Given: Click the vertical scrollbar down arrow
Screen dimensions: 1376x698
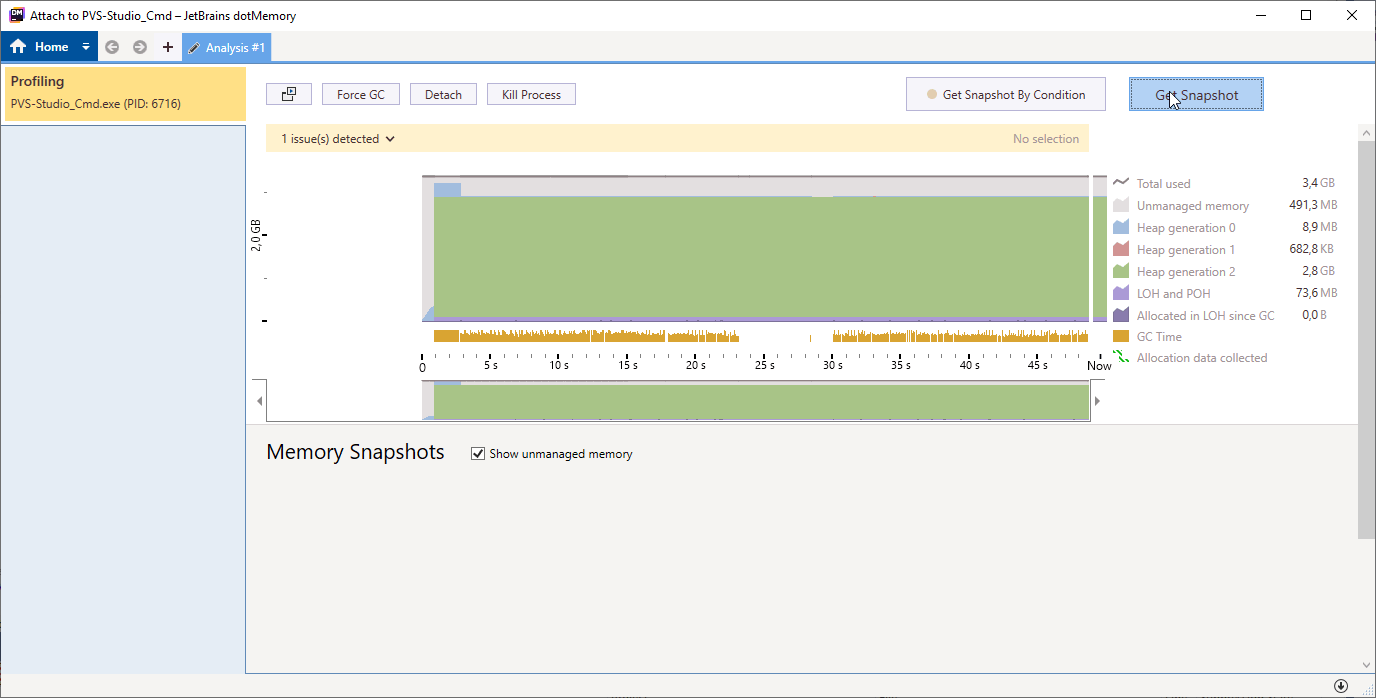Looking at the screenshot, I should tap(1366, 664).
